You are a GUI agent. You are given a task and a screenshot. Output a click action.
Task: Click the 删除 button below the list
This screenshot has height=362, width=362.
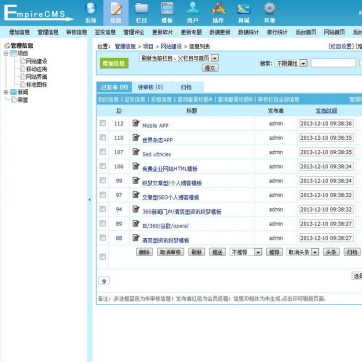click(144, 252)
